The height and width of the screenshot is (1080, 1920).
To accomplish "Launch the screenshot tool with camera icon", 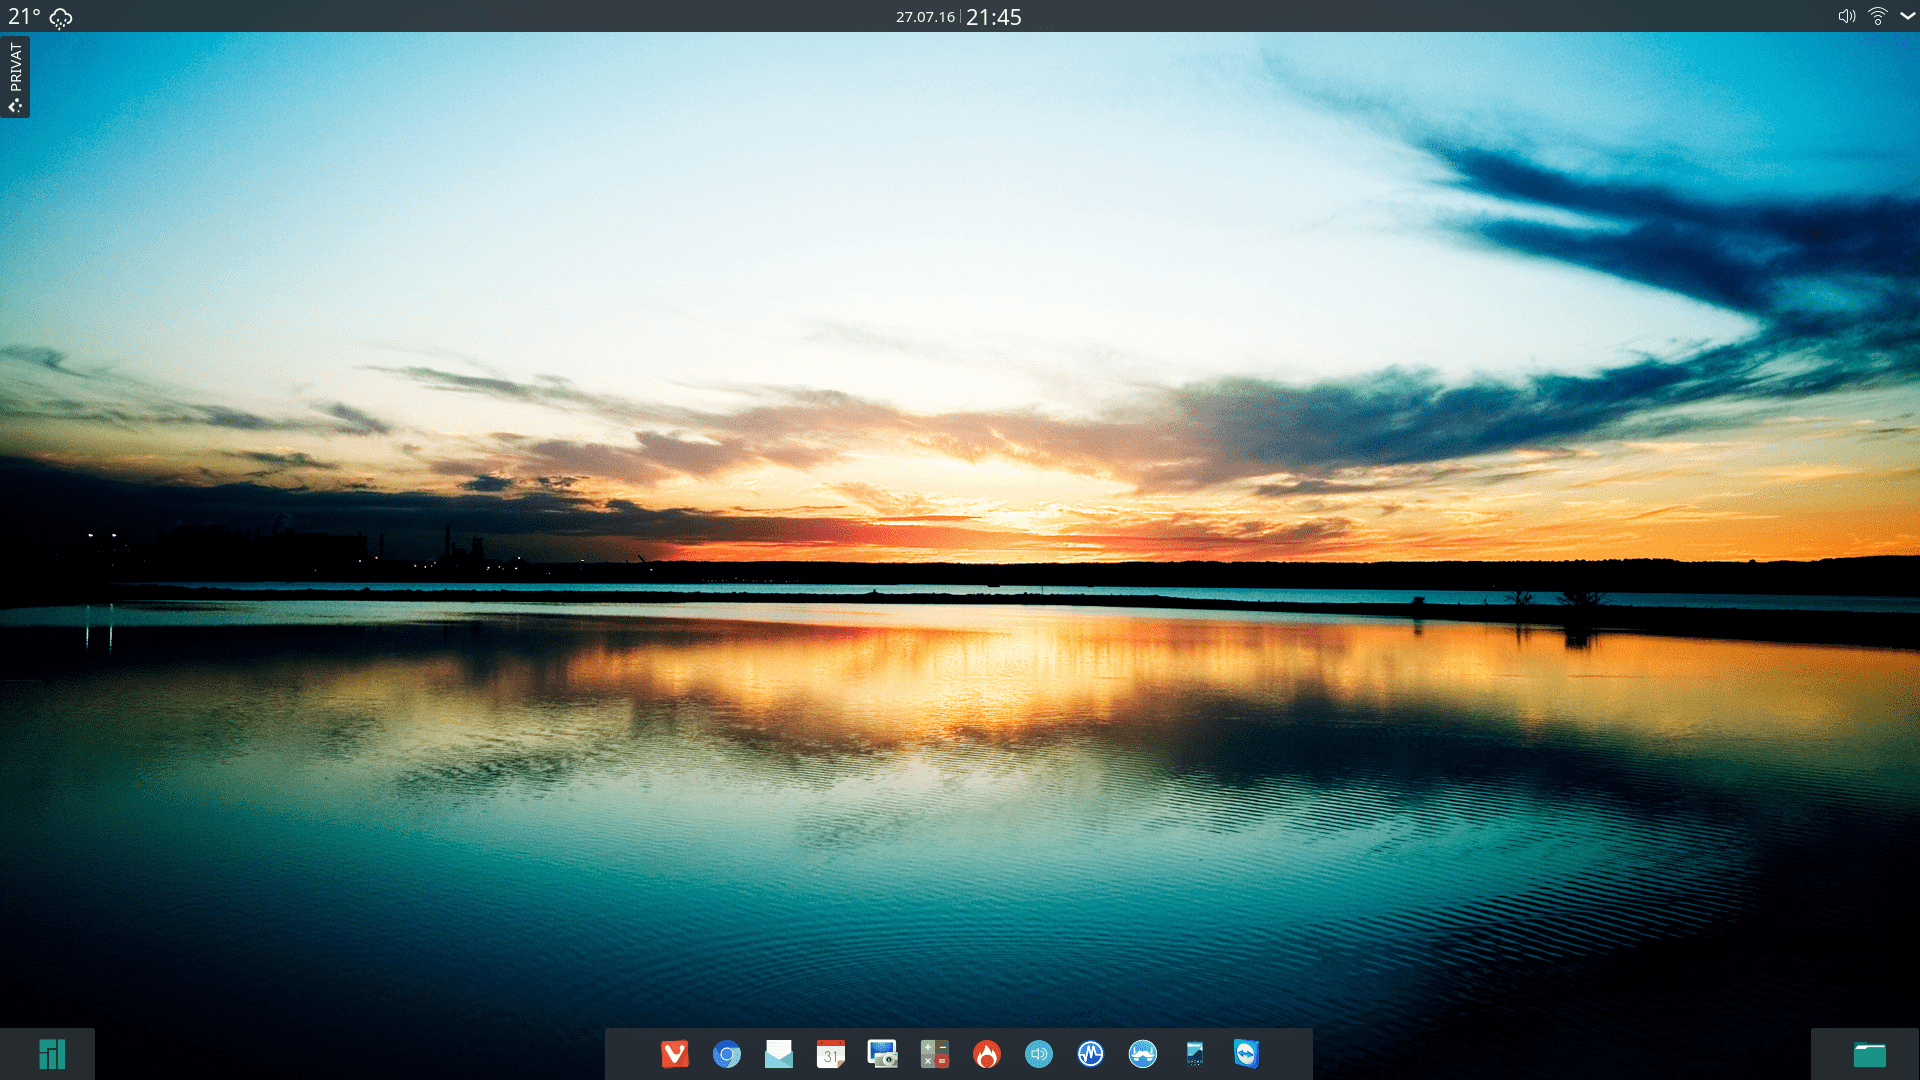I will 882,1054.
